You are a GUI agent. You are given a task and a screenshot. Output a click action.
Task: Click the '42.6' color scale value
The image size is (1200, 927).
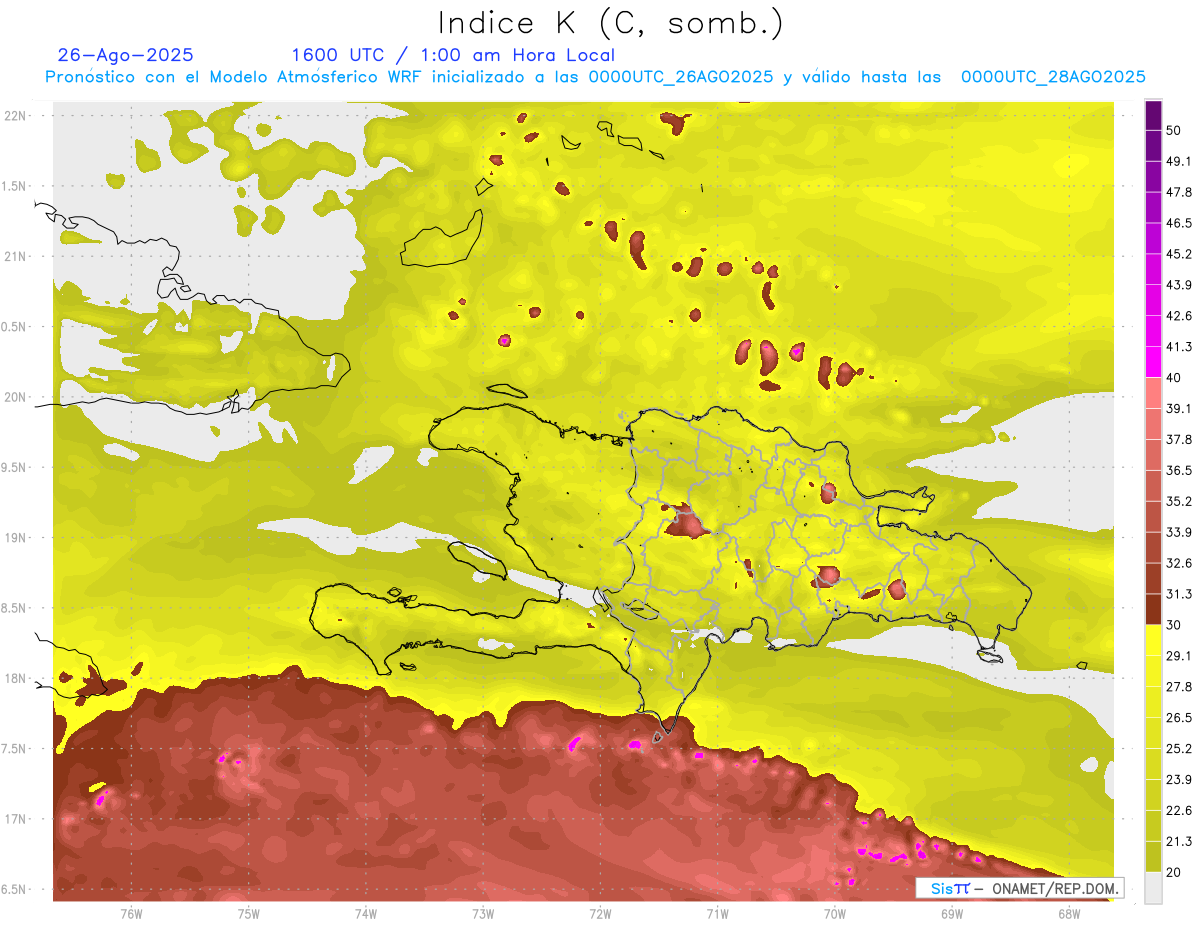coord(1178,316)
